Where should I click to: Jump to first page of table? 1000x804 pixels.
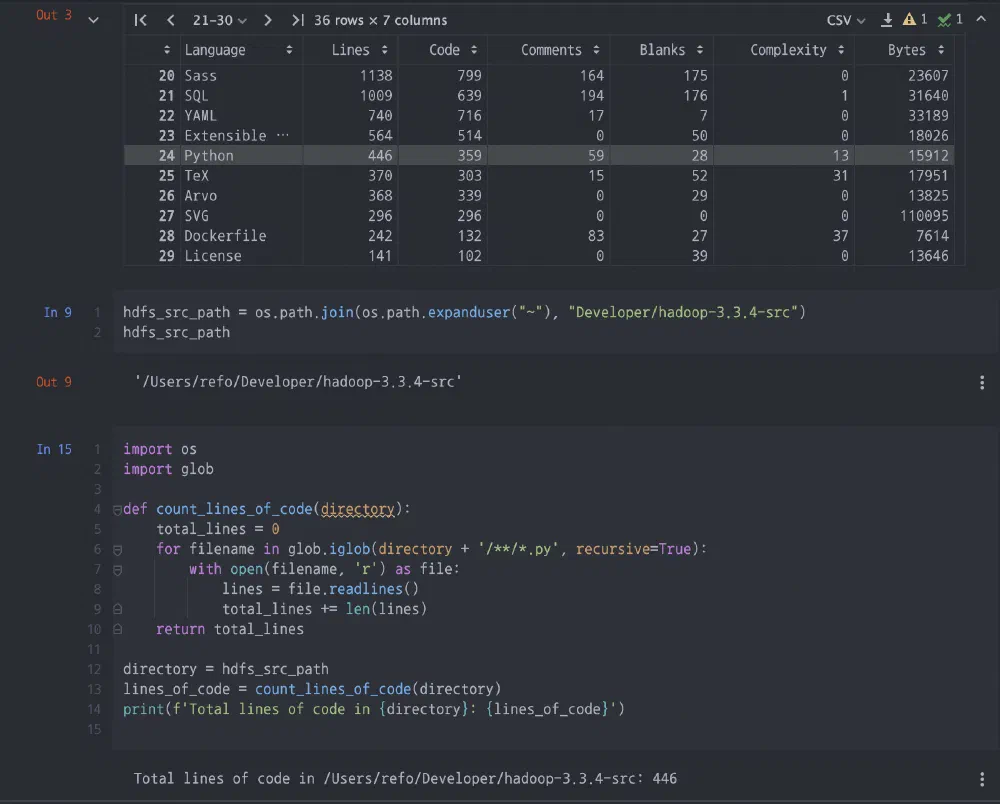pos(141,20)
